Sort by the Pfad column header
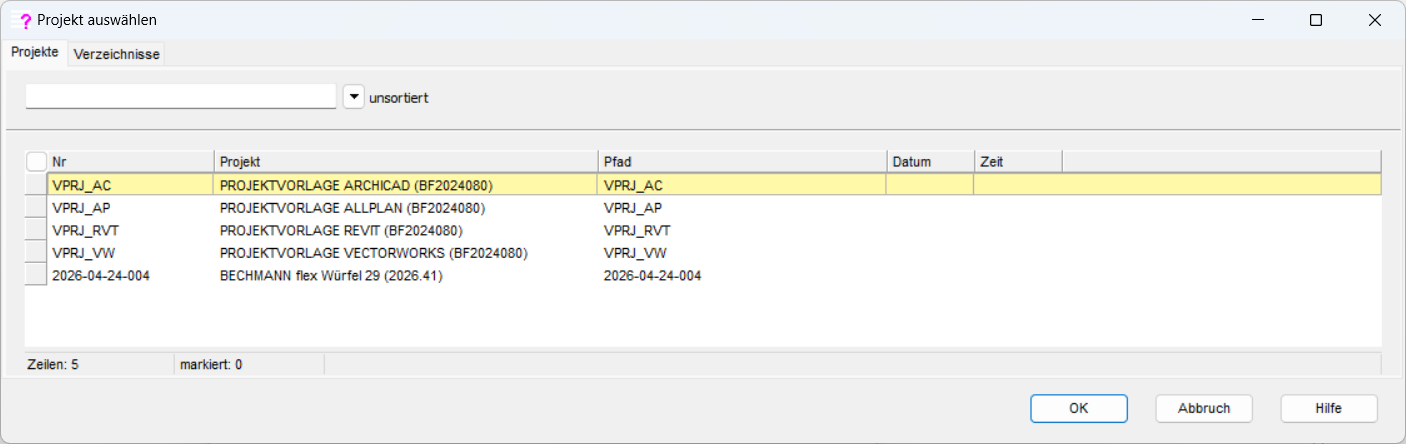Viewport: 1406px width, 444px height. 743,161
